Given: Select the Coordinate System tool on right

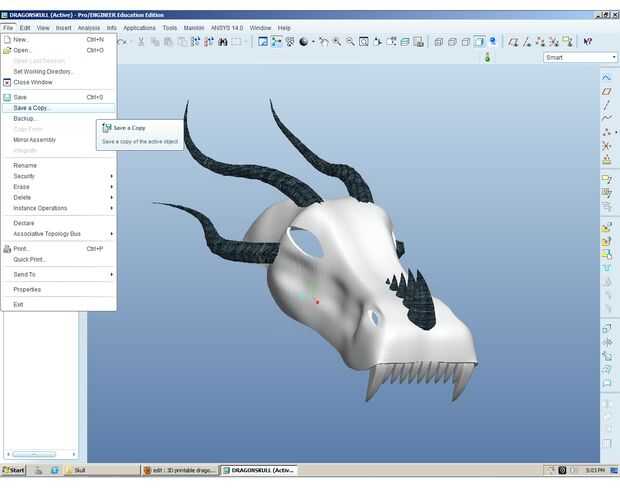Looking at the screenshot, I should click(x=607, y=146).
